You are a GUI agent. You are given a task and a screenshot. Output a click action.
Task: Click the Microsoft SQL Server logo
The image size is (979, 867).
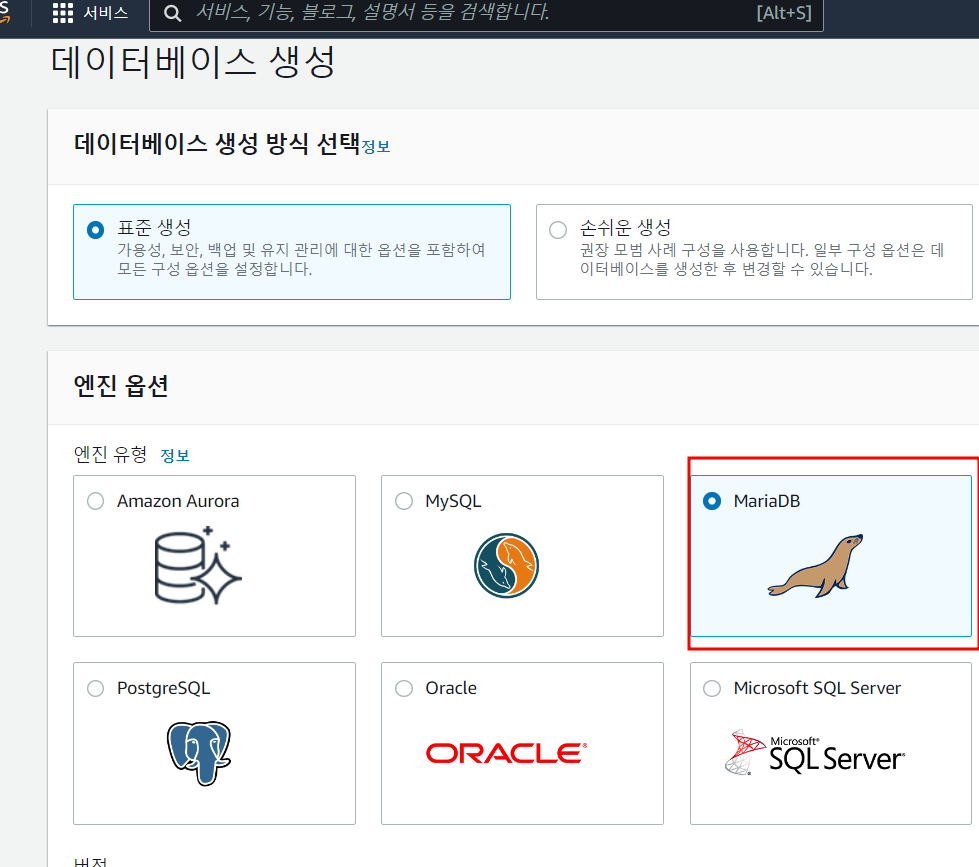[814, 753]
